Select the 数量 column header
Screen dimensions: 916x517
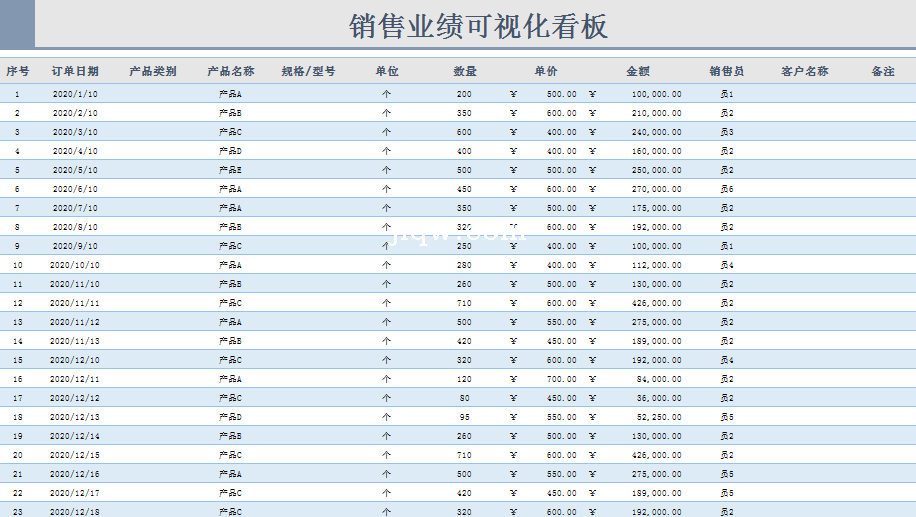coord(465,71)
